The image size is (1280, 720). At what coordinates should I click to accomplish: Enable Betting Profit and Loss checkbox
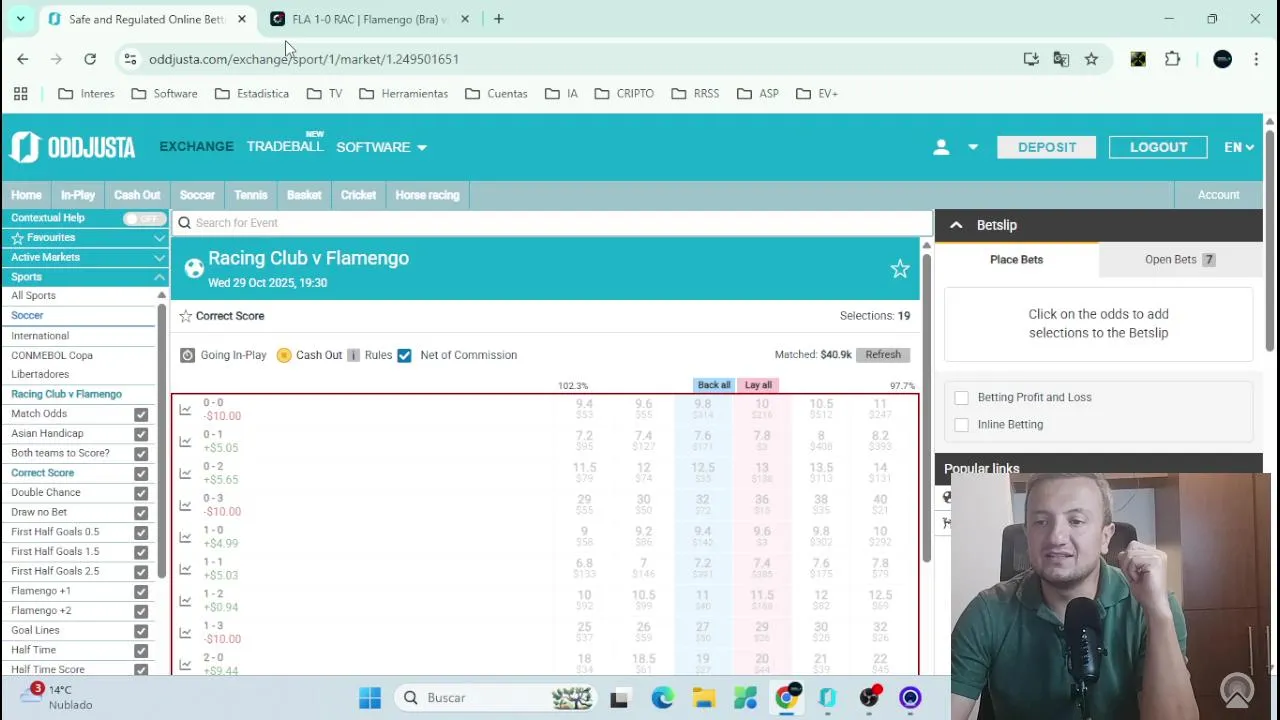(x=961, y=397)
